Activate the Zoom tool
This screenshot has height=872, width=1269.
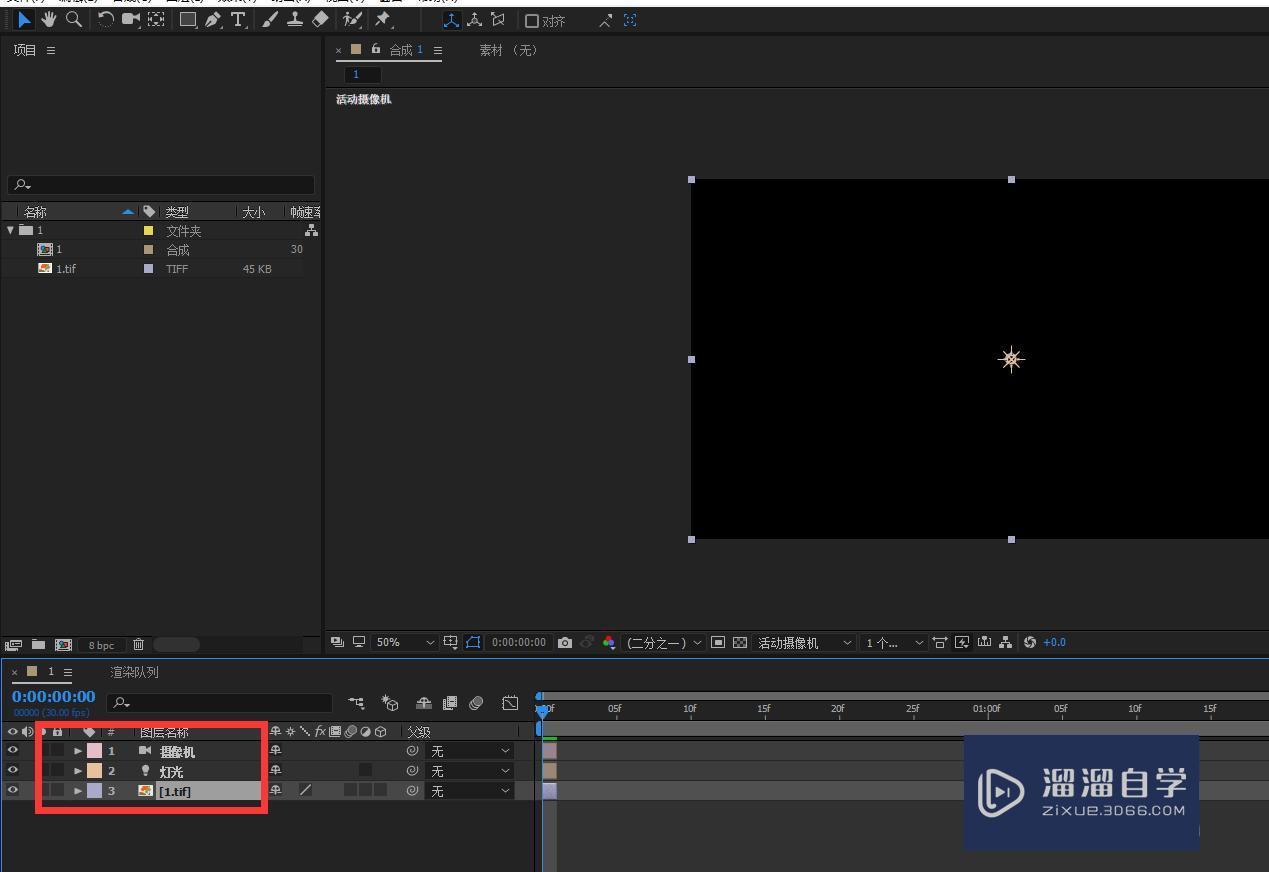74,19
